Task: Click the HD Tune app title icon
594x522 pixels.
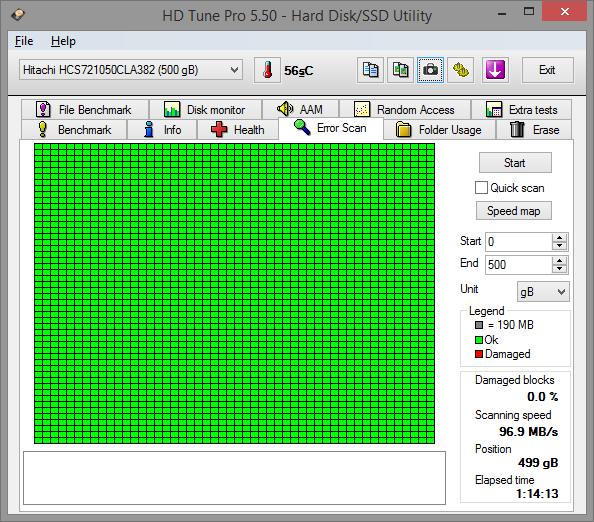Action: pyautogui.click(x=17, y=15)
